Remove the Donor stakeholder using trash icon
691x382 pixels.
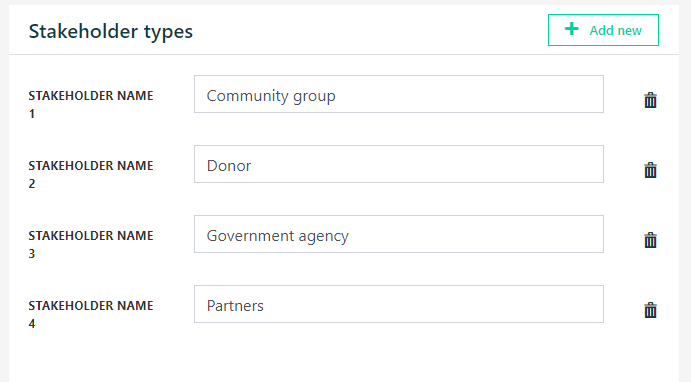click(650, 170)
